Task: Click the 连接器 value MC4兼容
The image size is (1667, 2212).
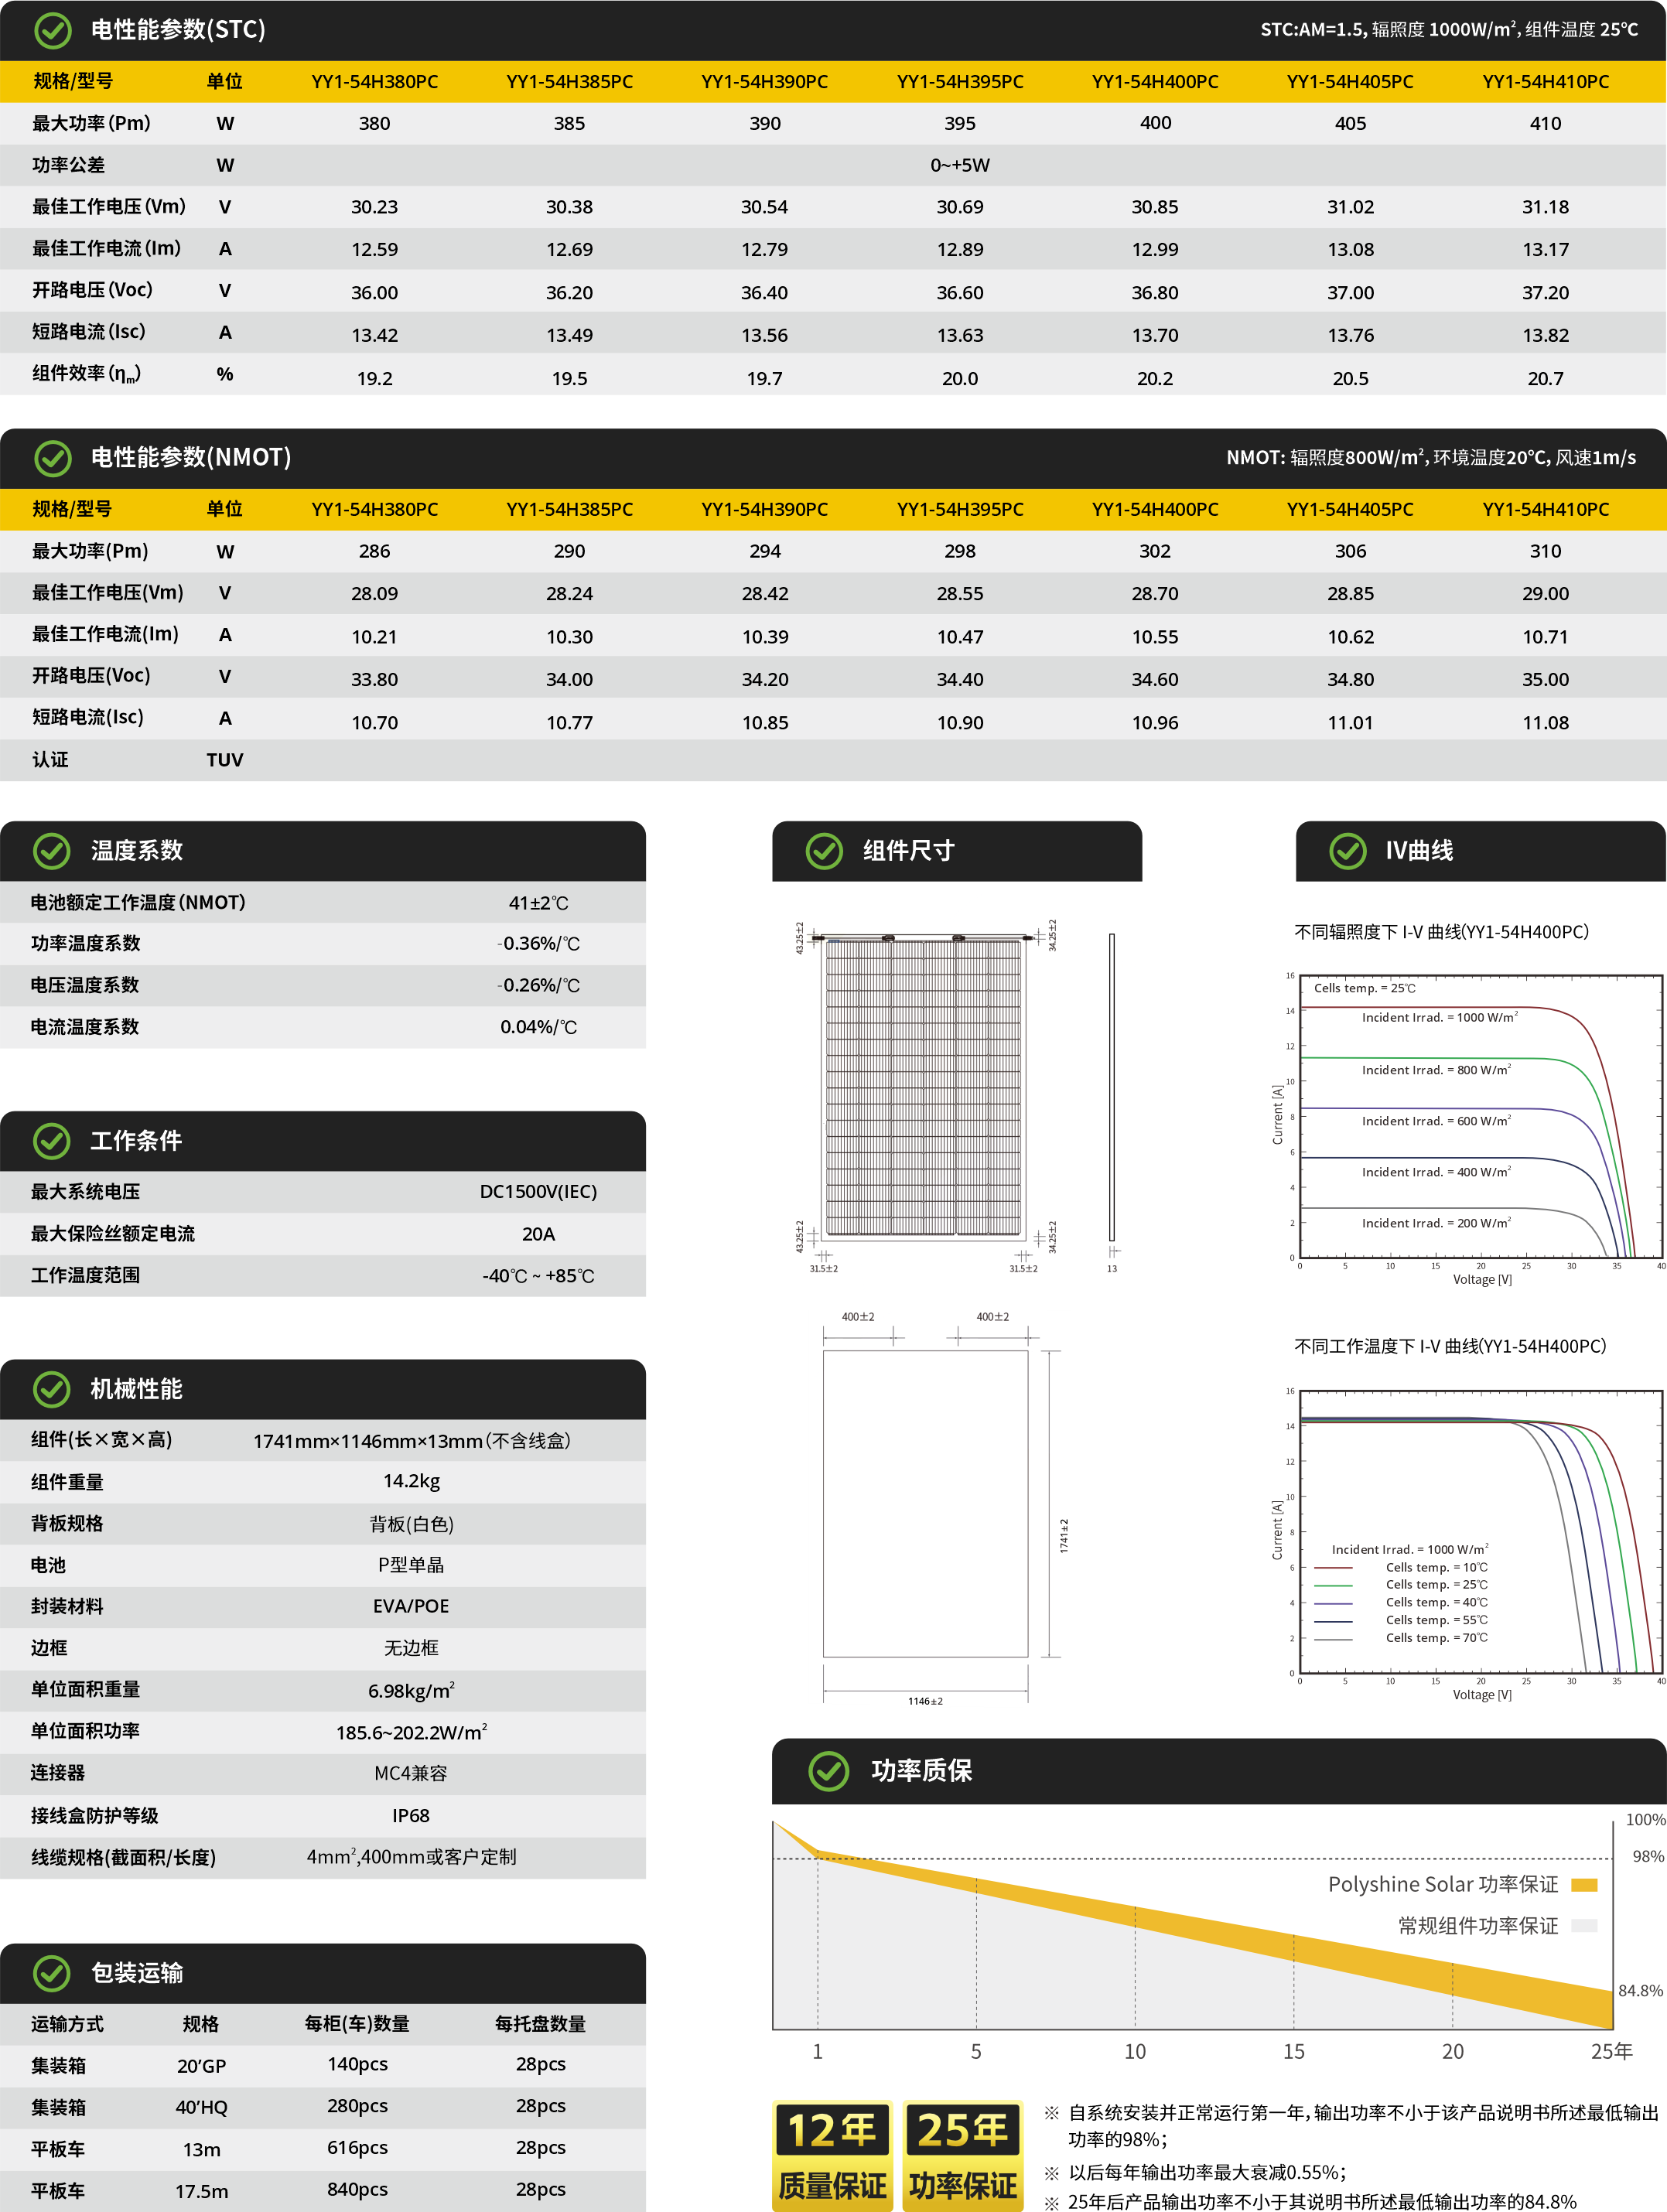Action: 411,1774
